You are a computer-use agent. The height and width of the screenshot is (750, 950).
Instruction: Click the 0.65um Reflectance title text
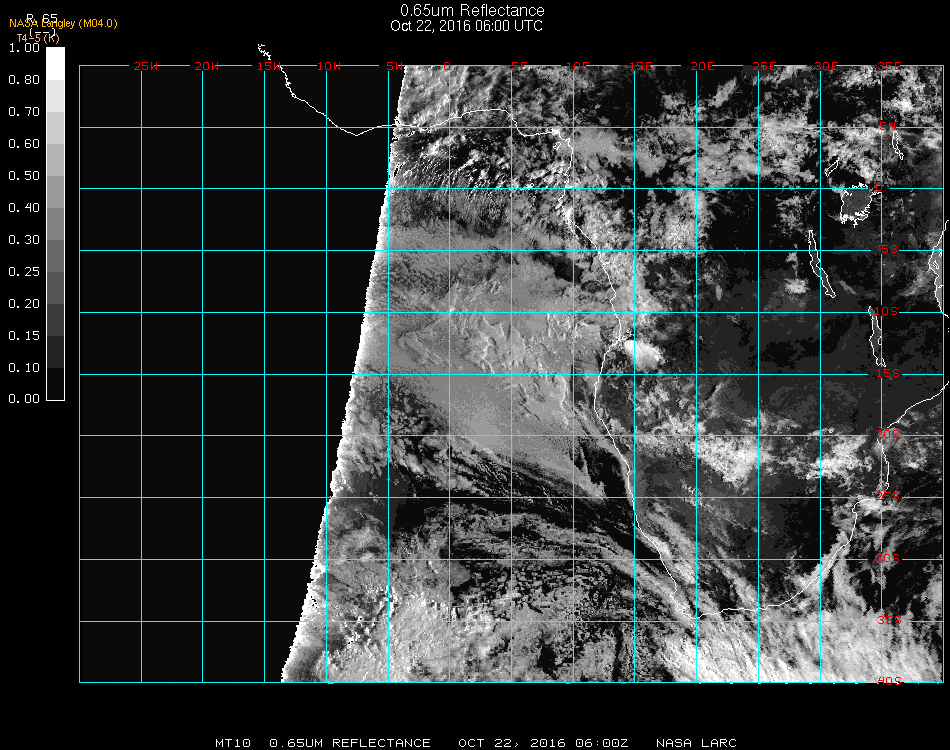pos(472,11)
